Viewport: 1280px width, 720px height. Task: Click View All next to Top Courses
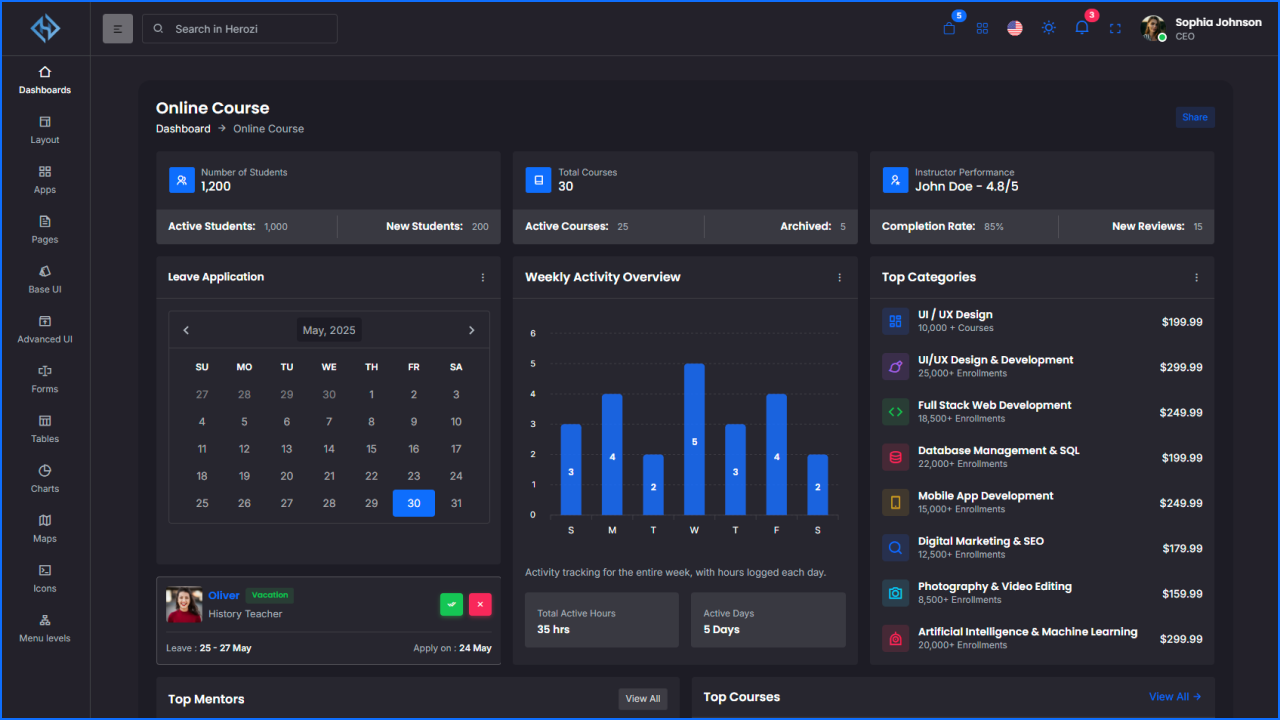coord(1174,697)
